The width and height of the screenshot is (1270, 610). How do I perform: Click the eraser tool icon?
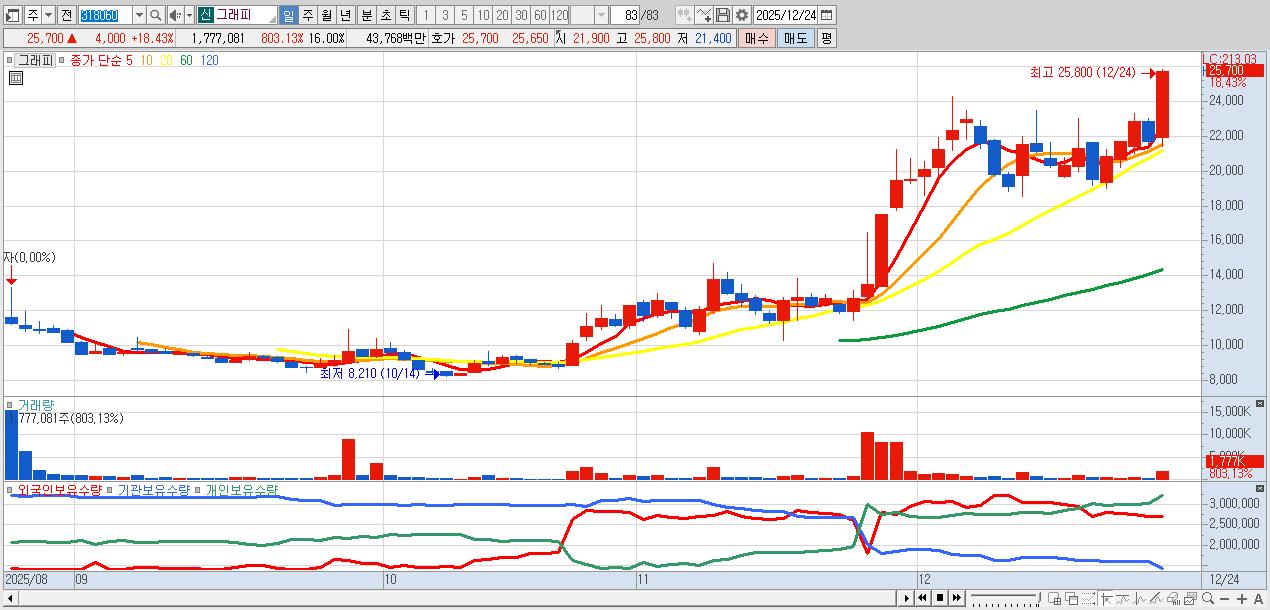click(1173, 598)
